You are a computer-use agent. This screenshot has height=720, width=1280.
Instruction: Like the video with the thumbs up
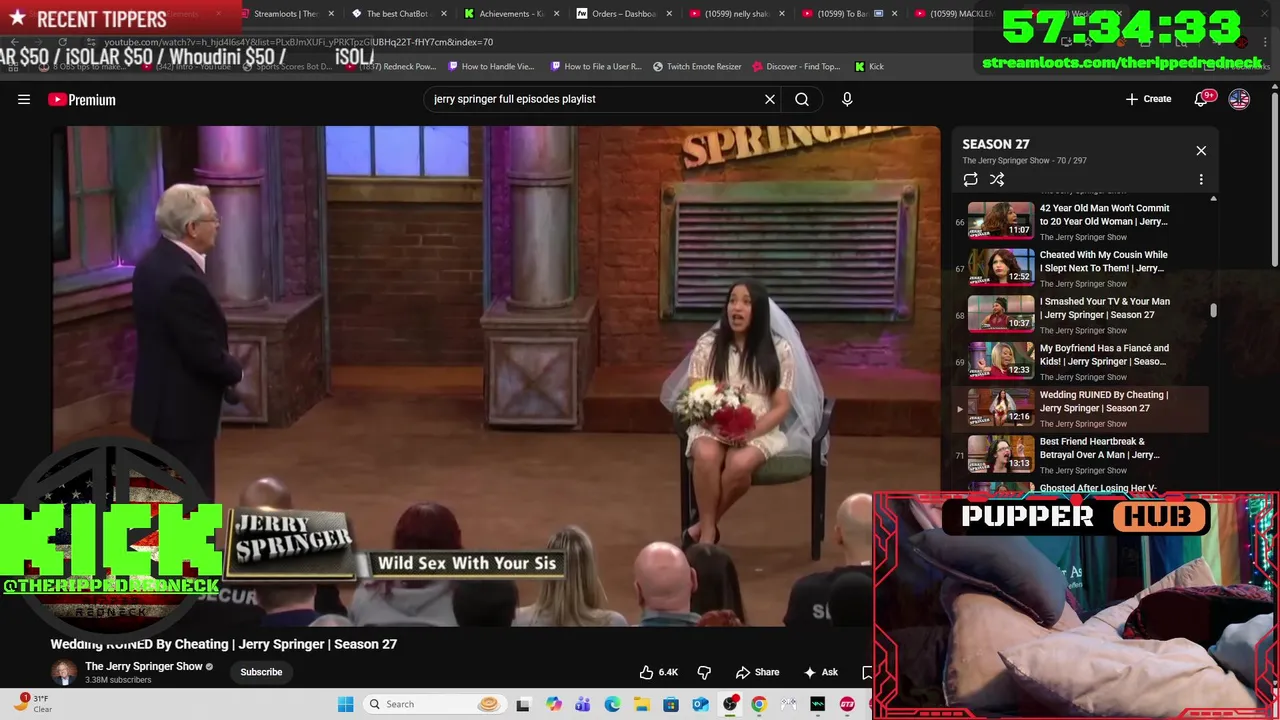(659, 672)
